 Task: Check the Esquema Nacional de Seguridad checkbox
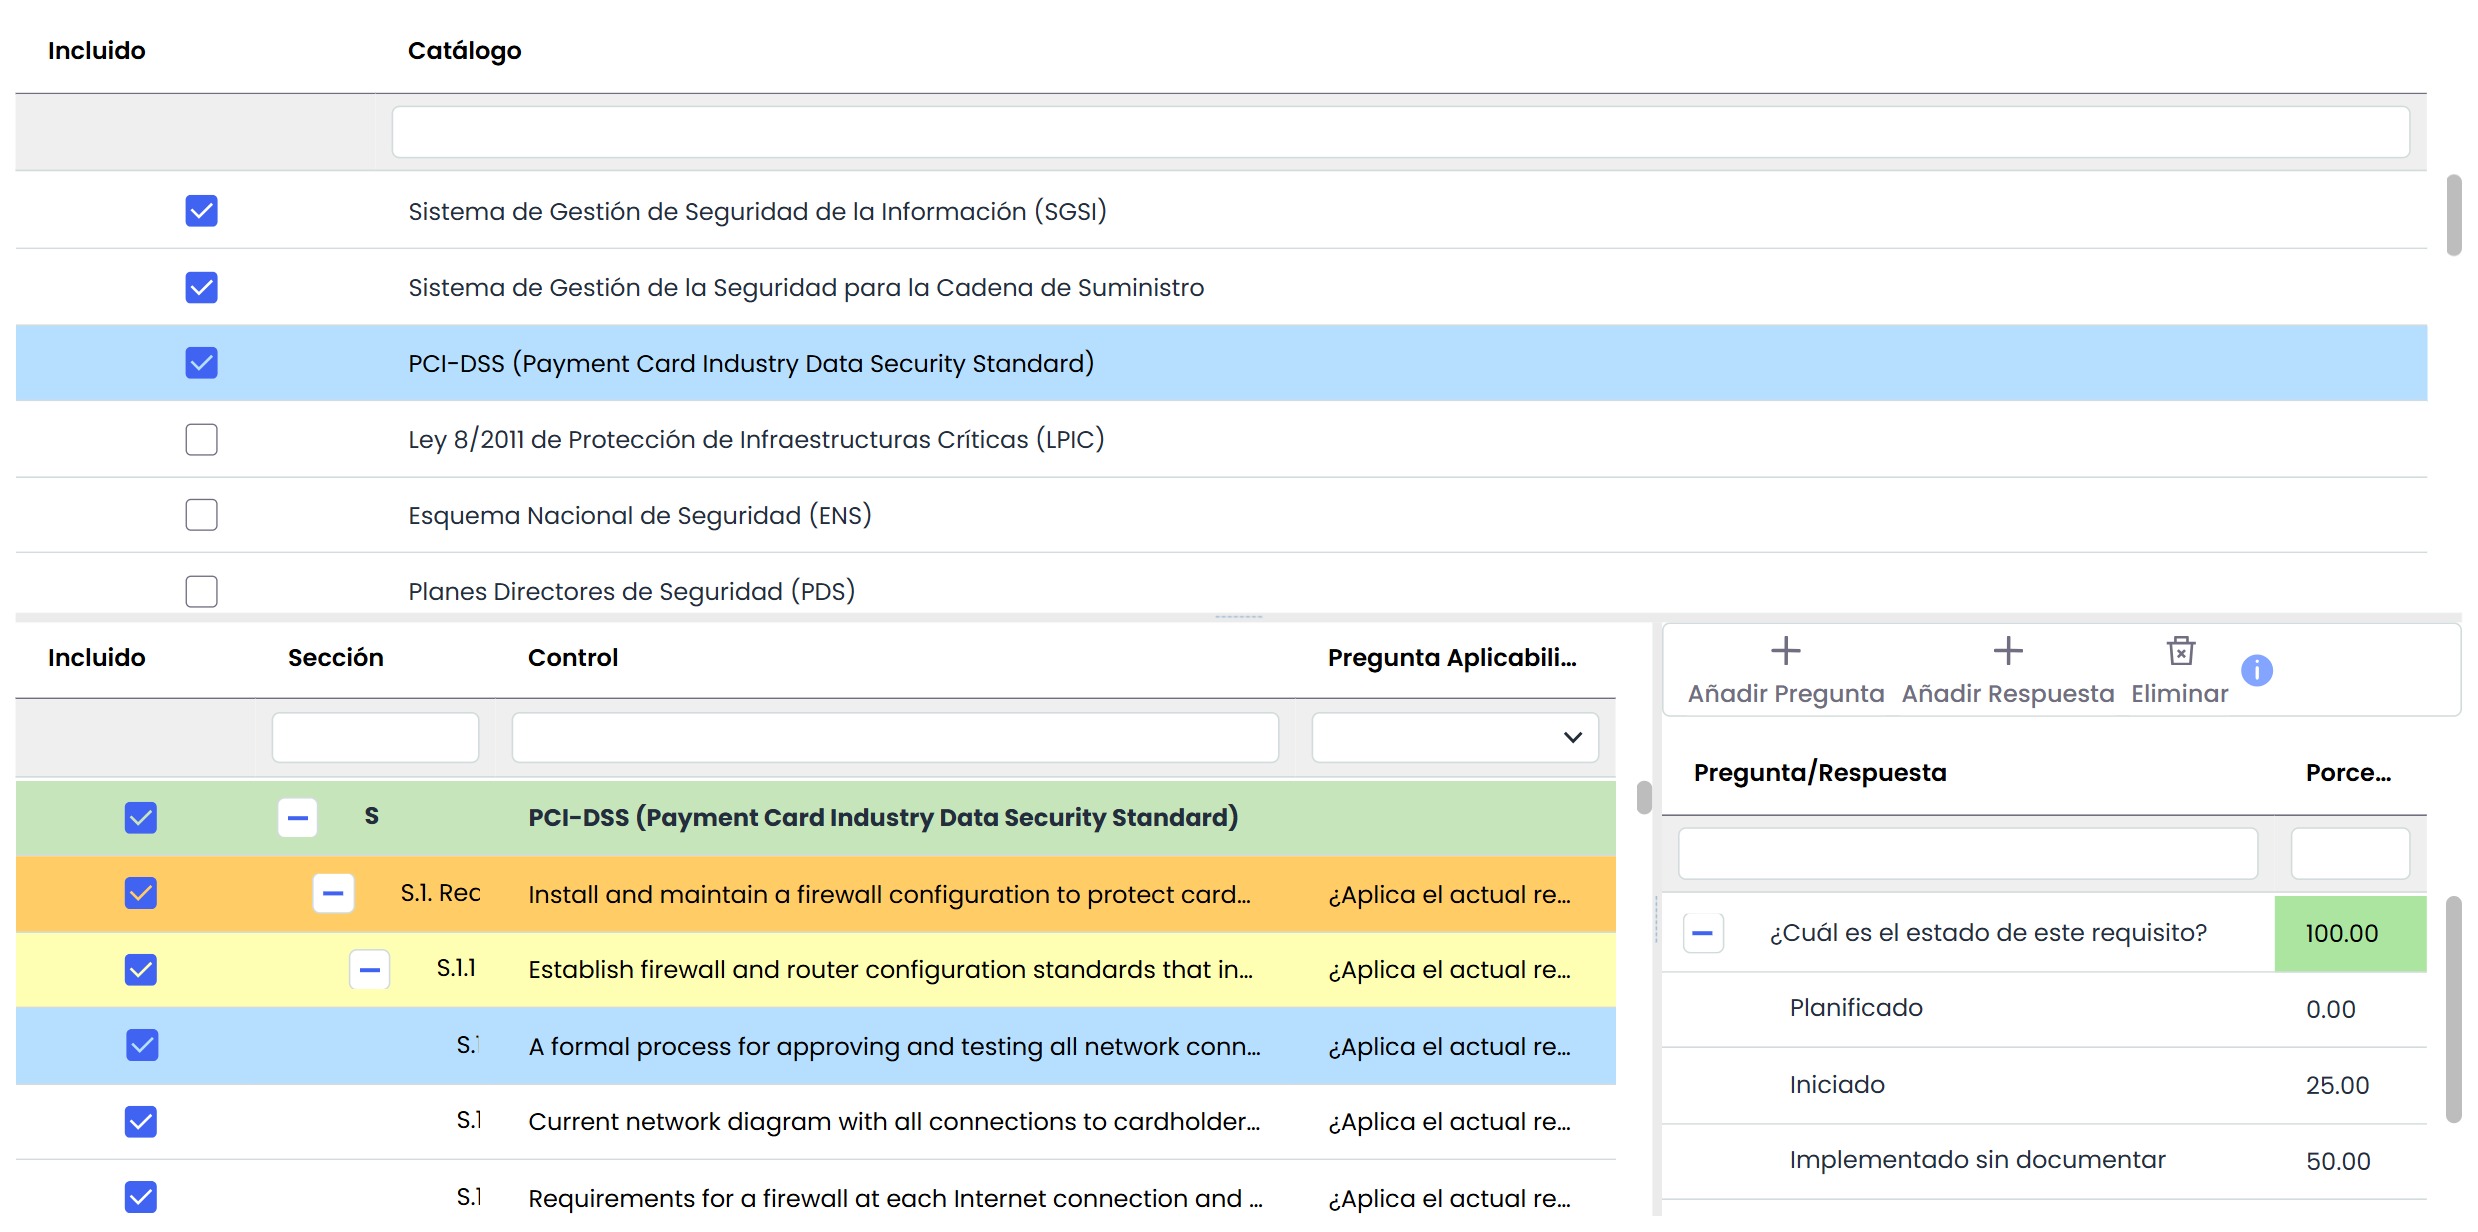tap(201, 515)
